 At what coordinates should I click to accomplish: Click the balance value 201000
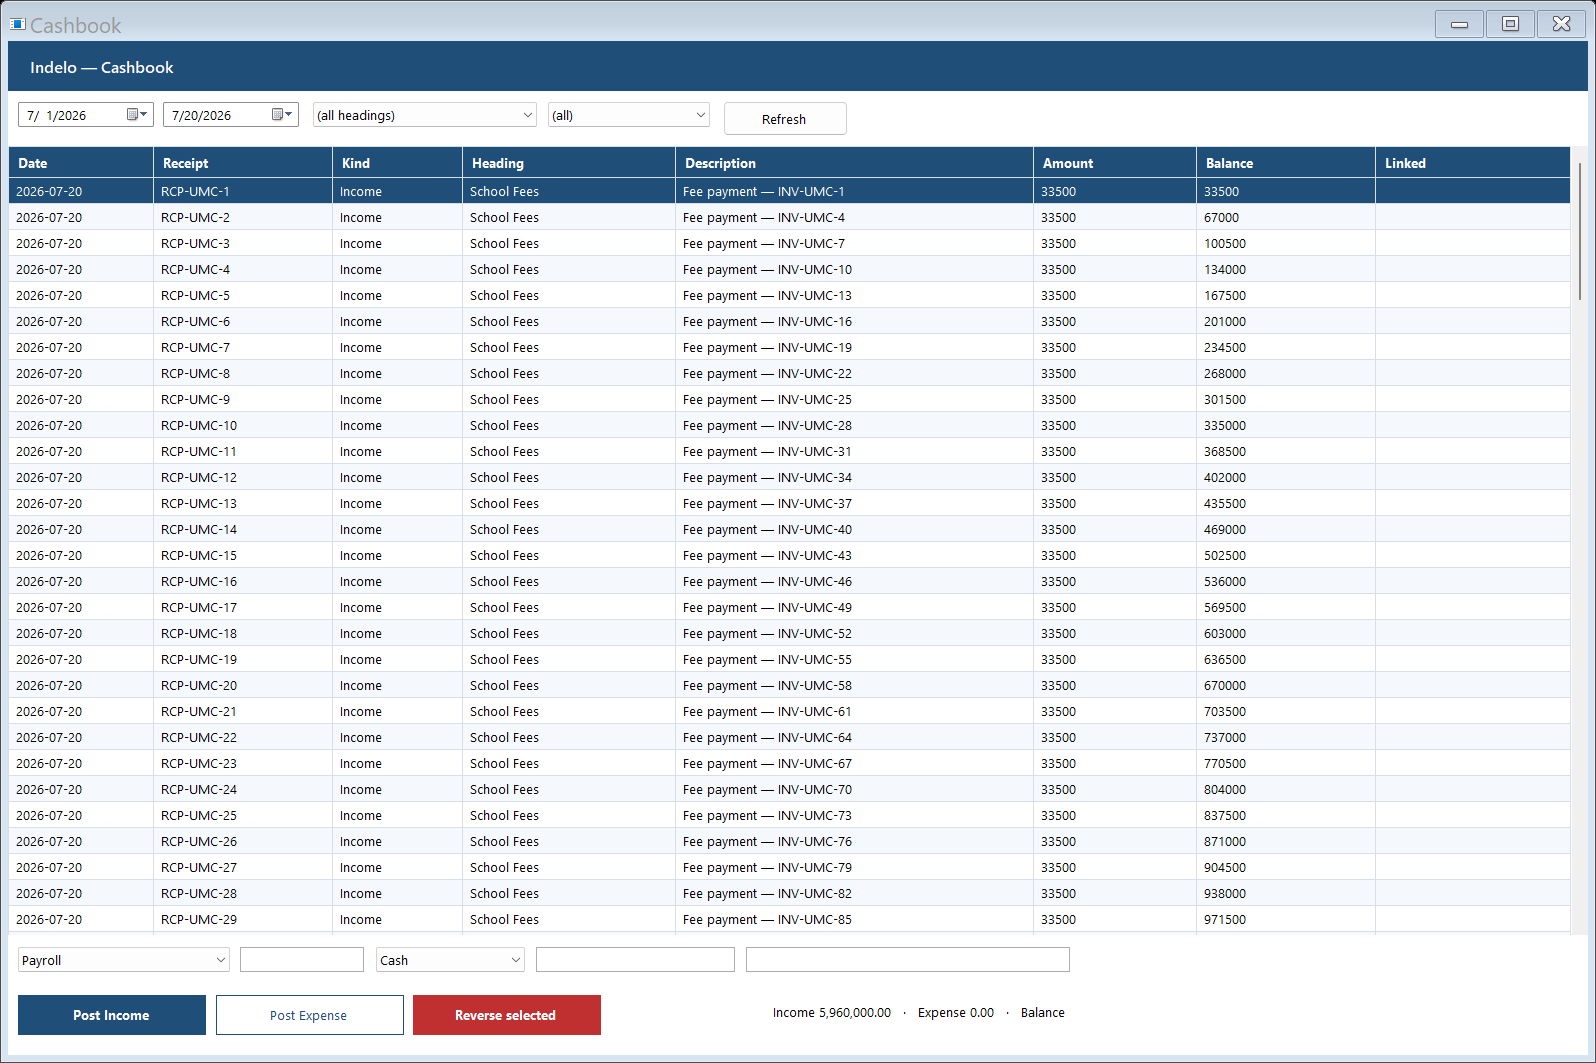(1225, 321)
